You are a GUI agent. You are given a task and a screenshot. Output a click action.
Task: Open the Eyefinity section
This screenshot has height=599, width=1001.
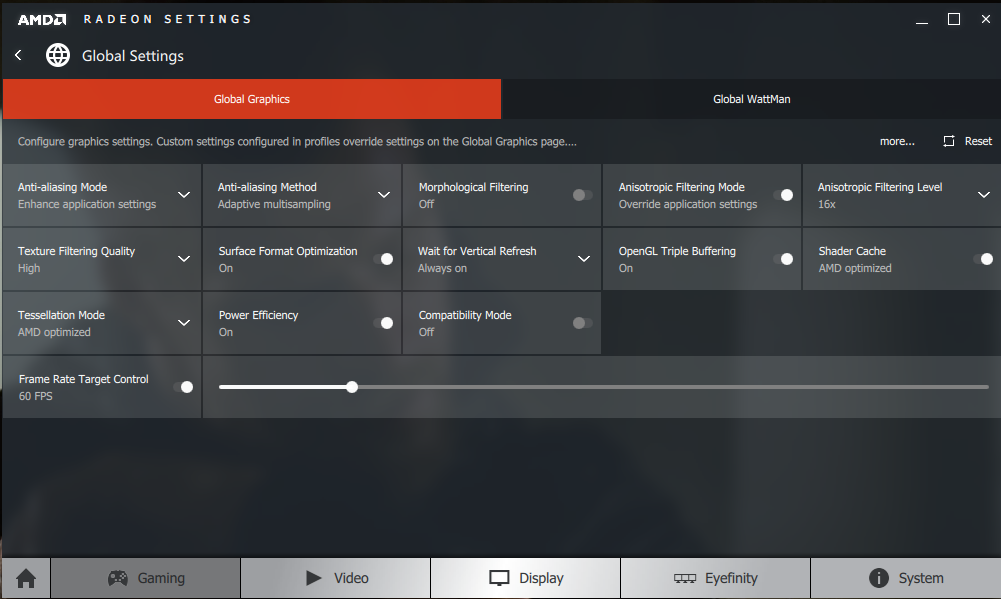pos(716,578)
